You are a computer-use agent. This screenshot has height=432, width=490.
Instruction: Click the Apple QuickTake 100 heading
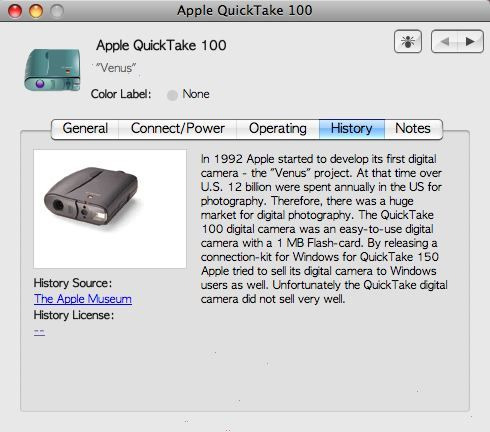tap(161, 45)
